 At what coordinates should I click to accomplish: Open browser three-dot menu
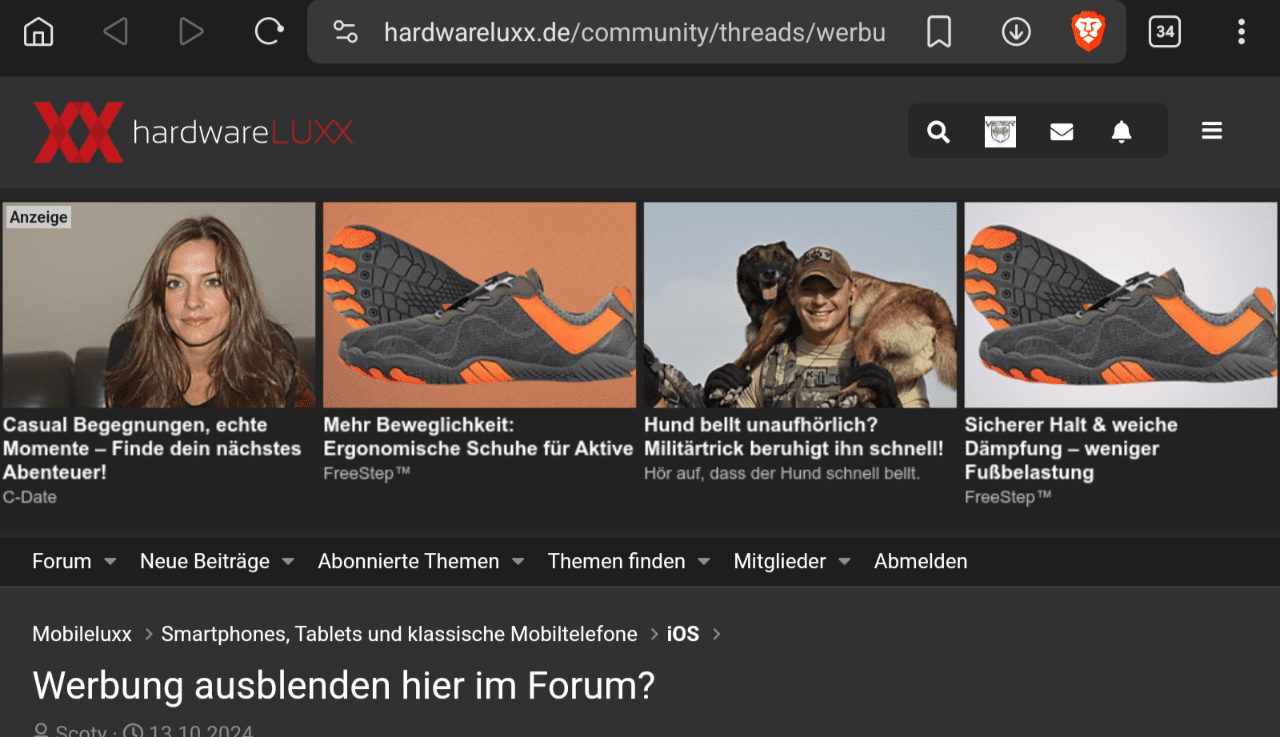(x=1241, y=32)
